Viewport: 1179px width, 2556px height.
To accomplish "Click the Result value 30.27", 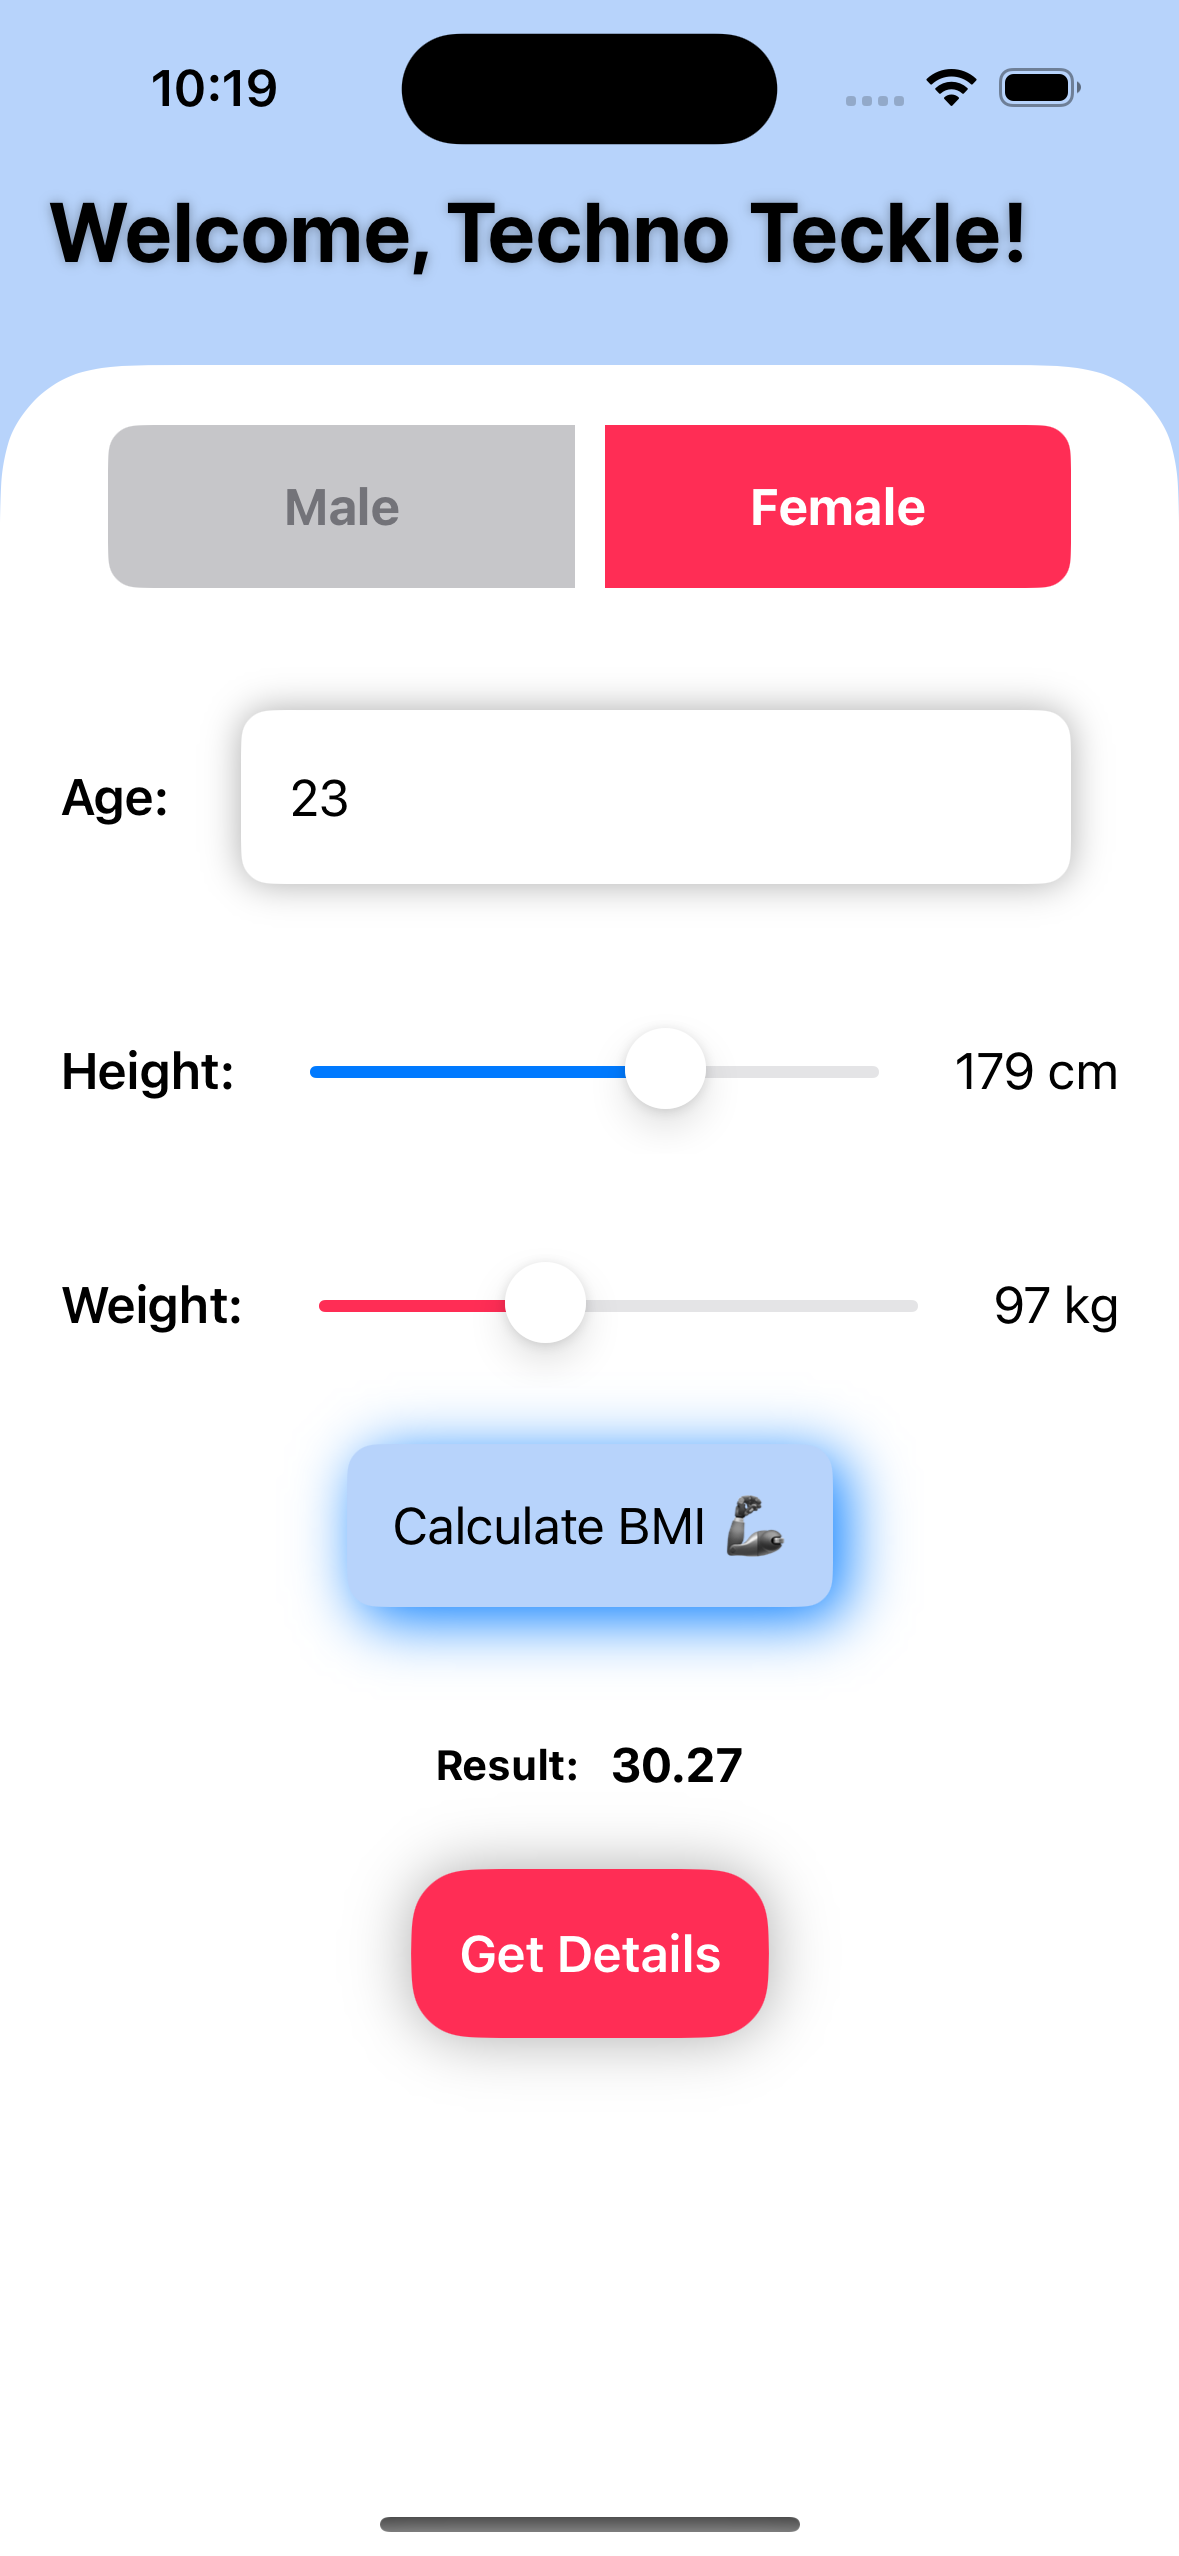I will (x=674, y=1765).
